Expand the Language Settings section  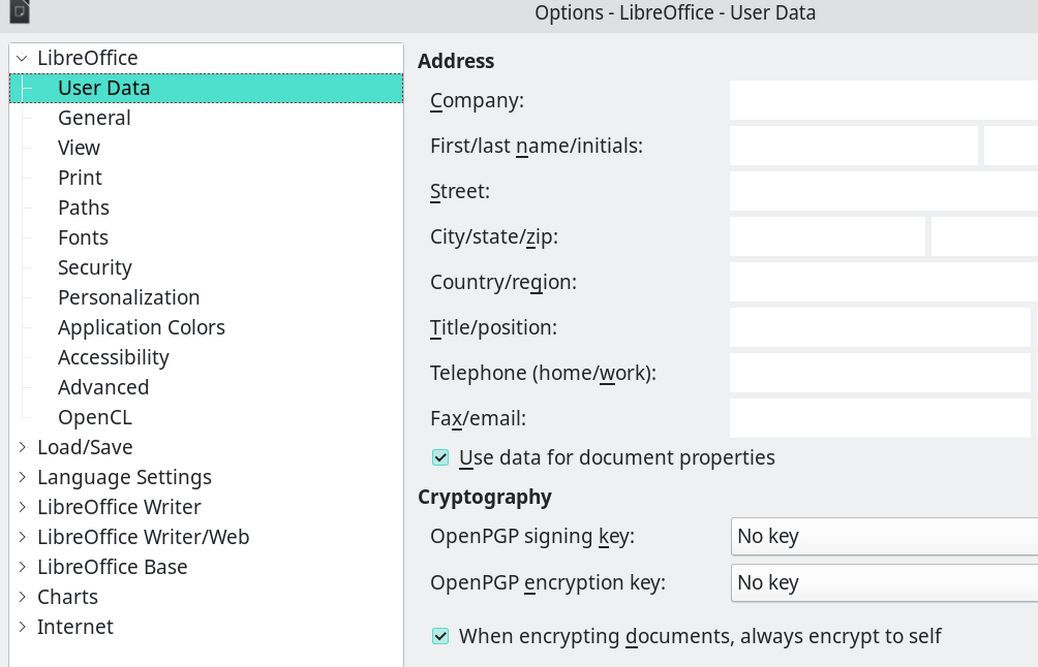point(23,477)
